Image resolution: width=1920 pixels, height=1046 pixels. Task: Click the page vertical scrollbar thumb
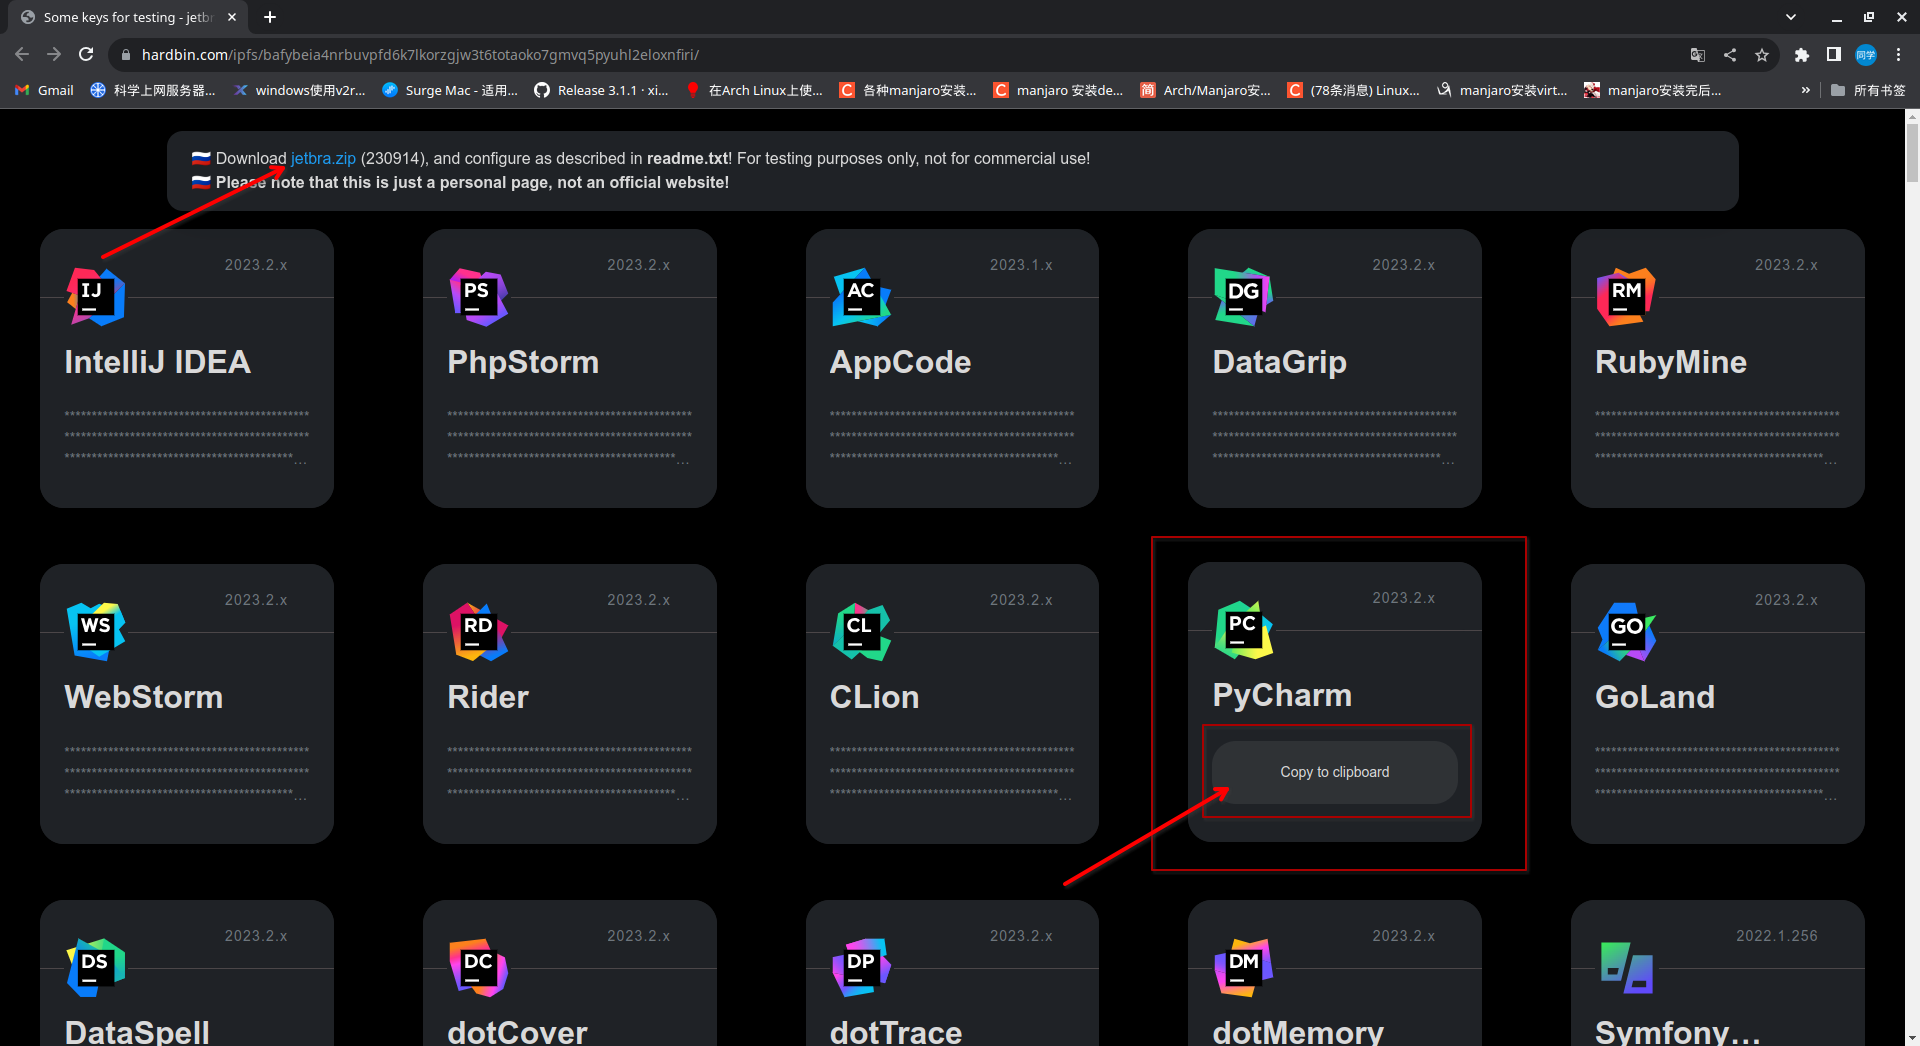(x=1912, y=153)
